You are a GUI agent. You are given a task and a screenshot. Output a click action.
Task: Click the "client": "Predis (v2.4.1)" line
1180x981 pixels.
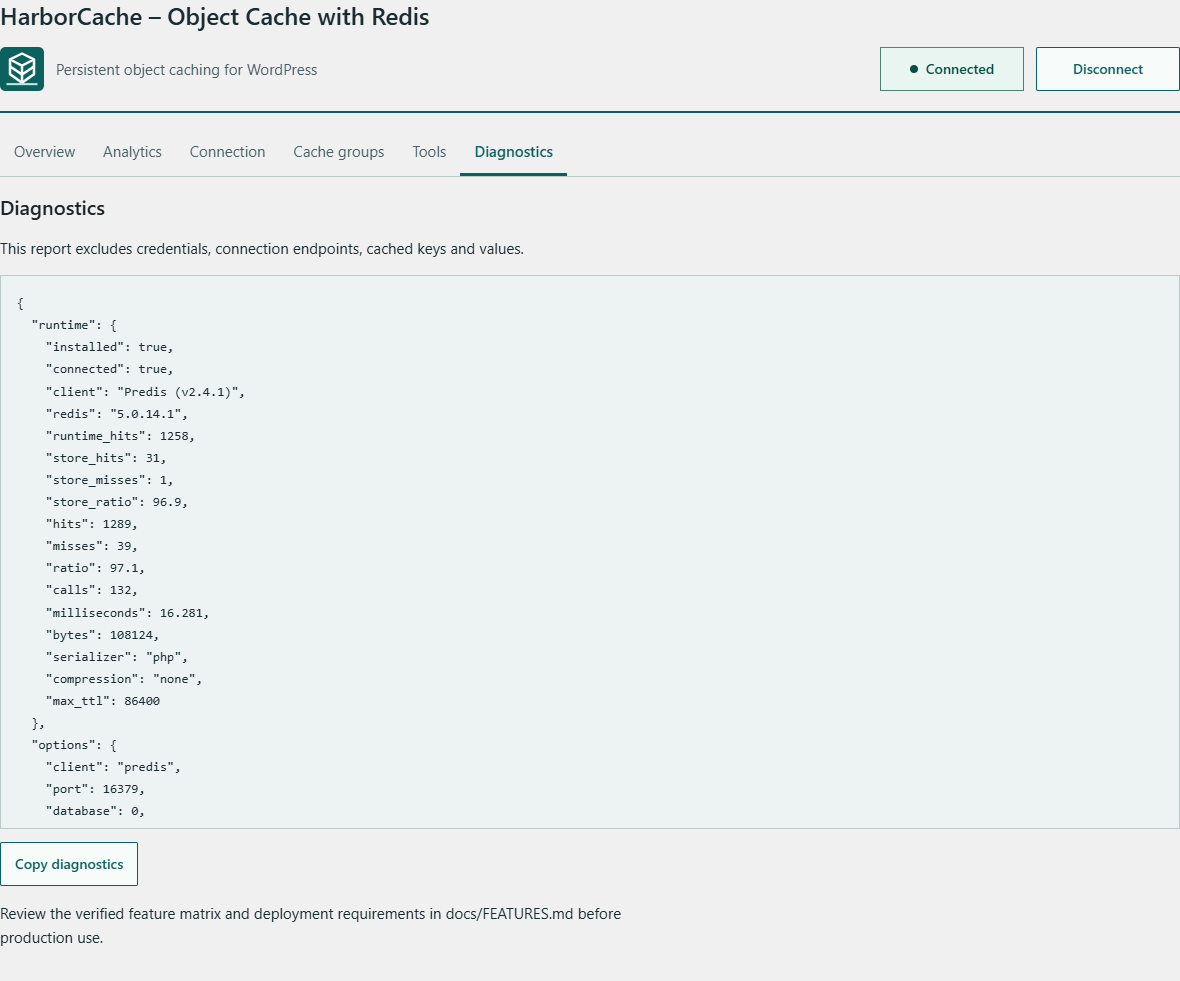pos(145,392)
